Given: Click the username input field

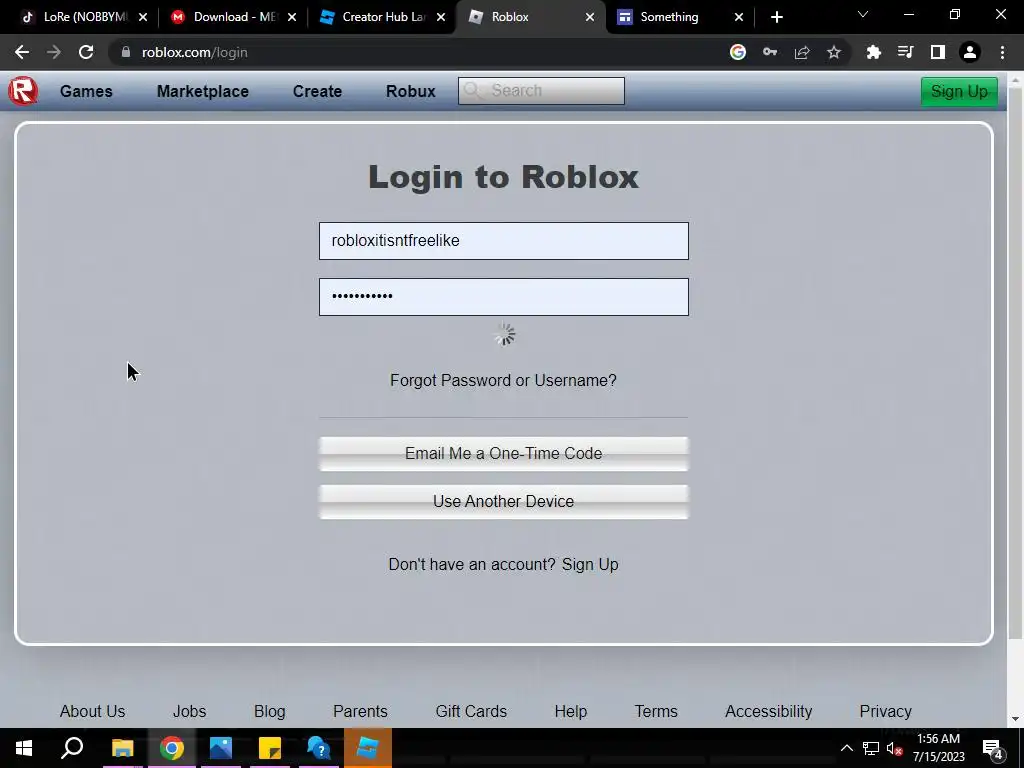Looking at the screenshot, I should tap(504, 241).
